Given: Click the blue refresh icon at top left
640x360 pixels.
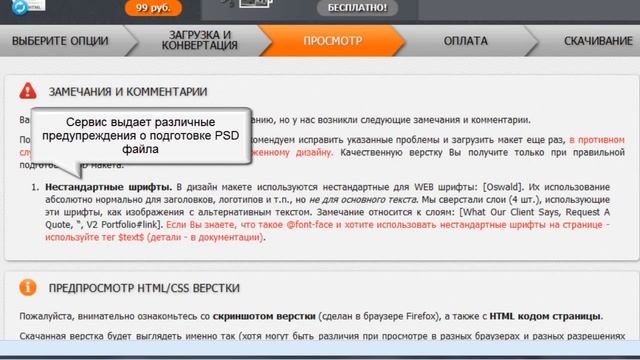Looking at the screenshot, I should click(x=19, y=7).
